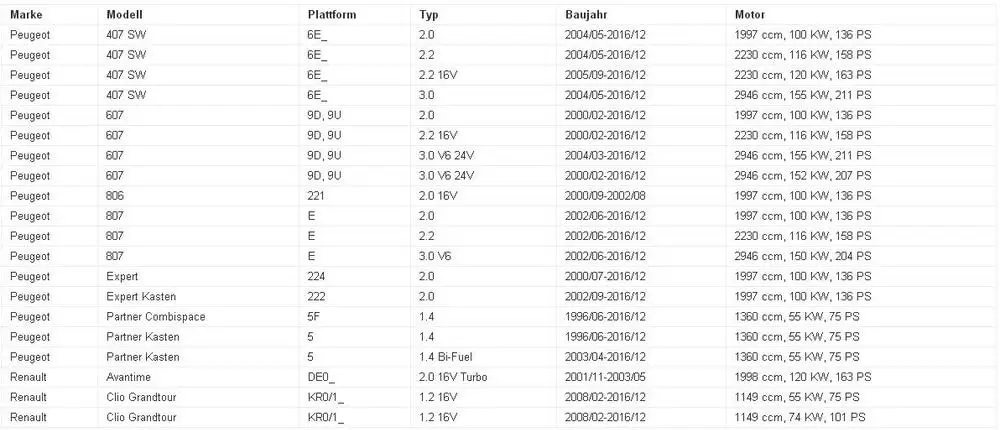Image resolution: width=1000 pixels, height=430 pixels.
Task: Click the Plattform column header
Action: (x=332, y=14)
